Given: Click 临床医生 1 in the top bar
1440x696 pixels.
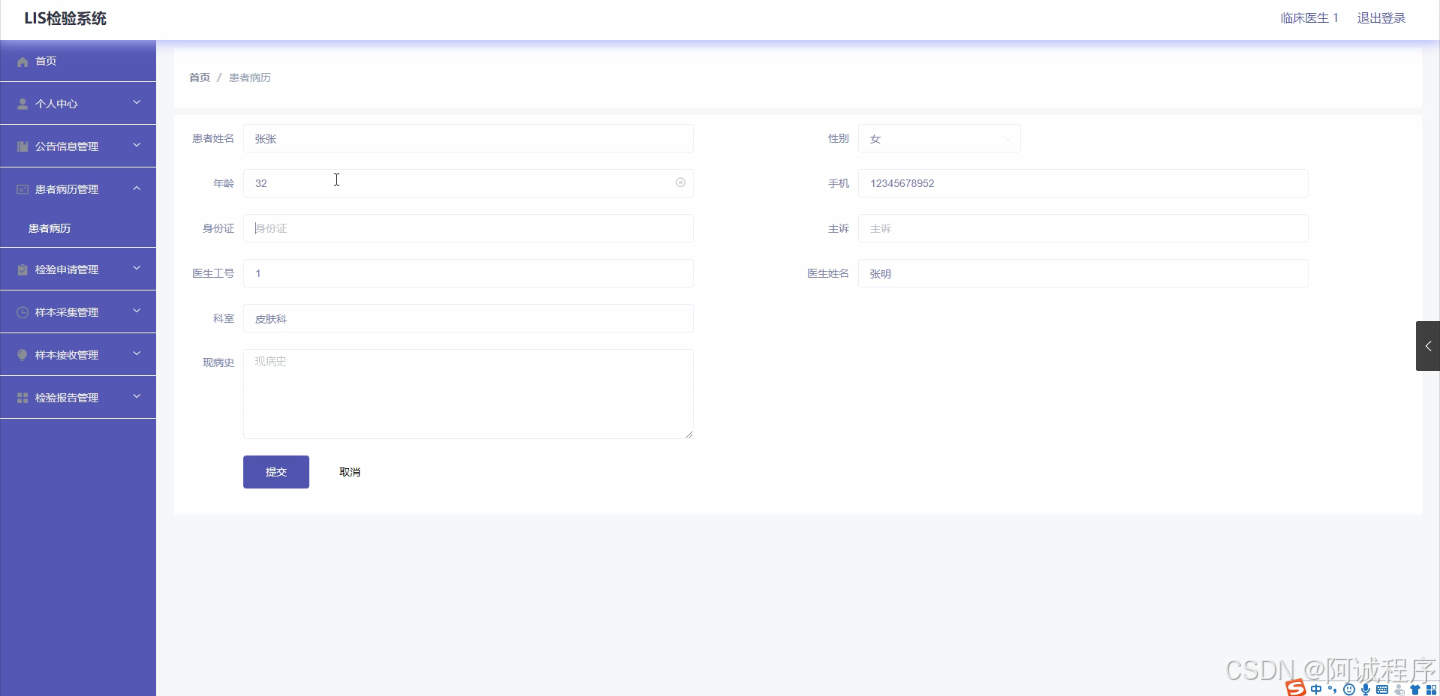Looking at the screenshot, I should 1309,17.
